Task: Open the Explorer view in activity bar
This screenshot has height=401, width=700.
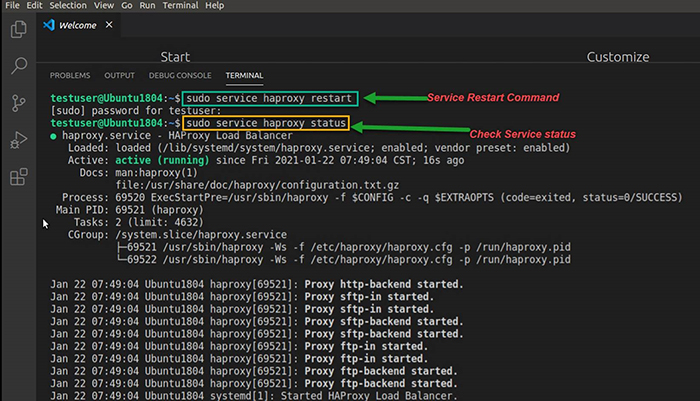Action: point(17,29)
